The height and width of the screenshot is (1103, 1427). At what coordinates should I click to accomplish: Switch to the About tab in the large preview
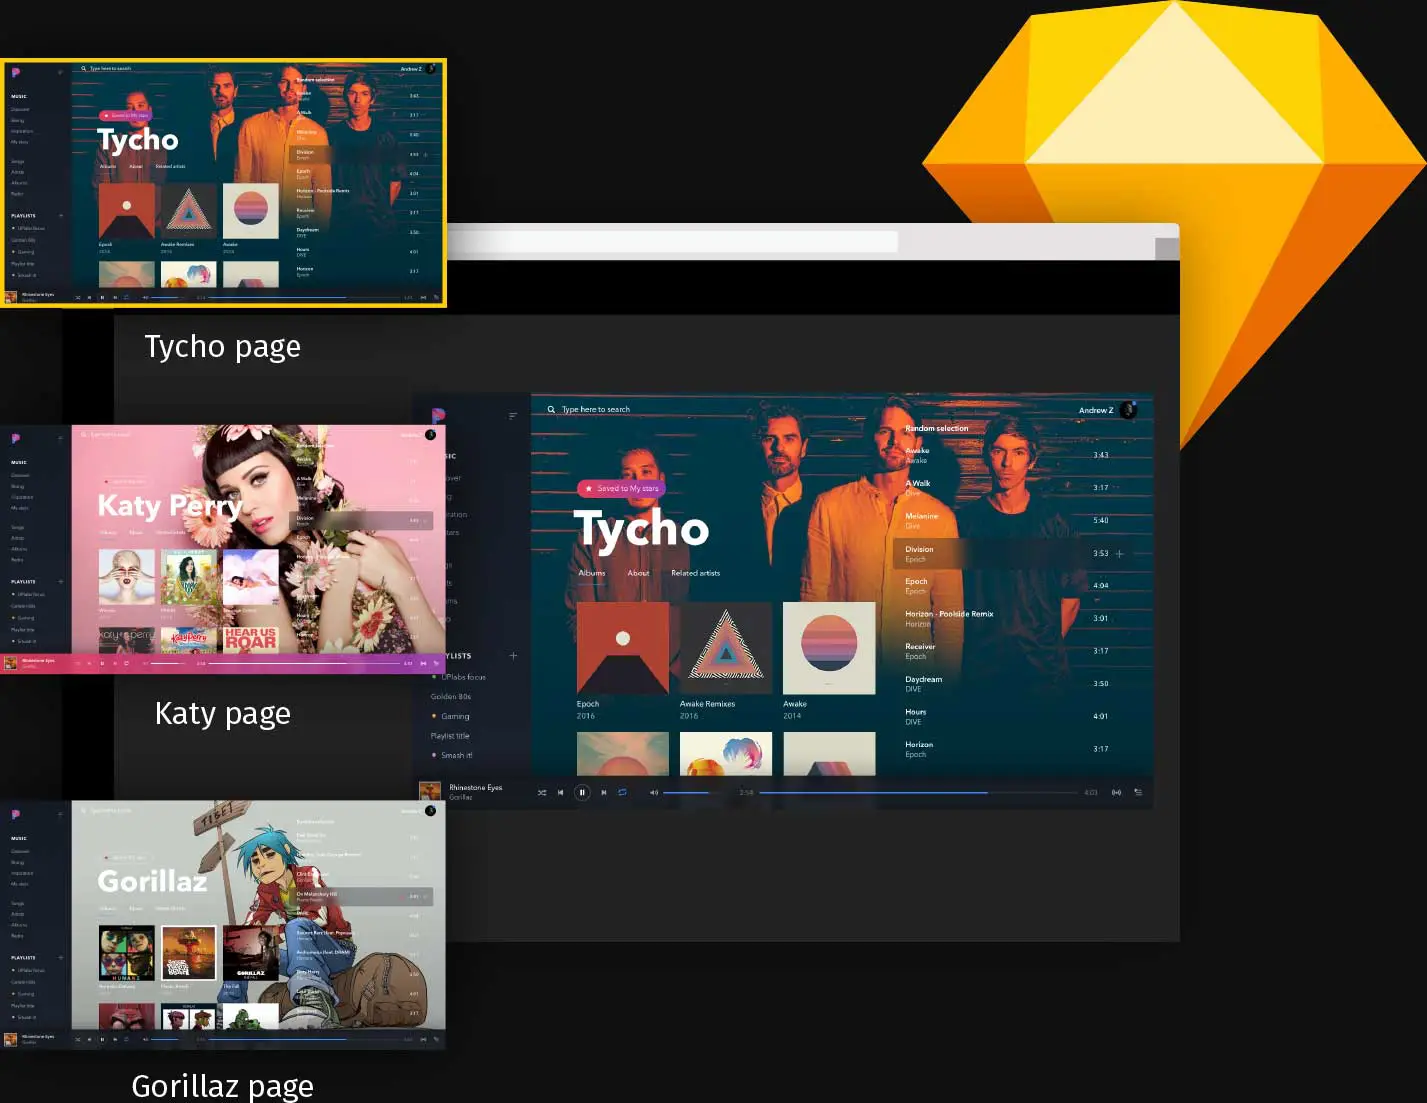pos(639,573)
